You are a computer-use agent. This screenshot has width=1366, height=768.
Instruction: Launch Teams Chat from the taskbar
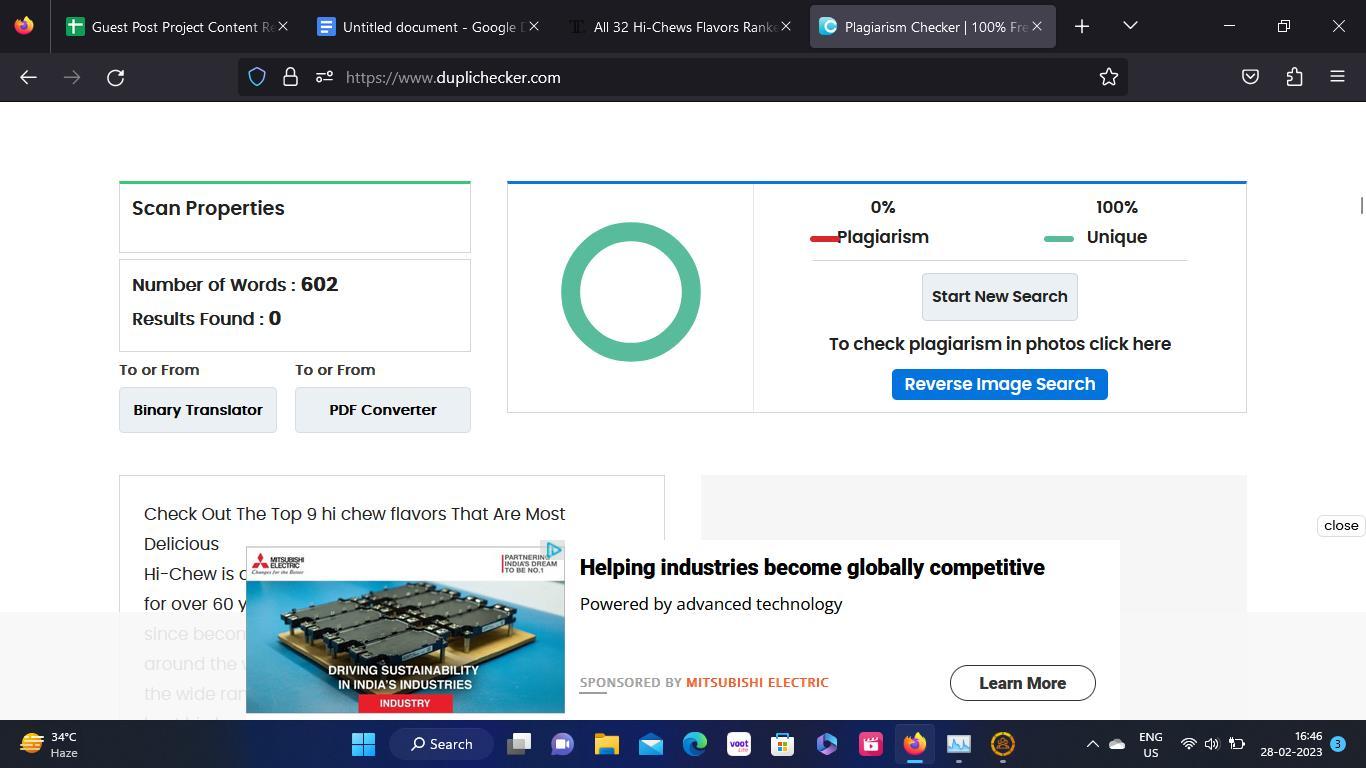coord(562,744)
